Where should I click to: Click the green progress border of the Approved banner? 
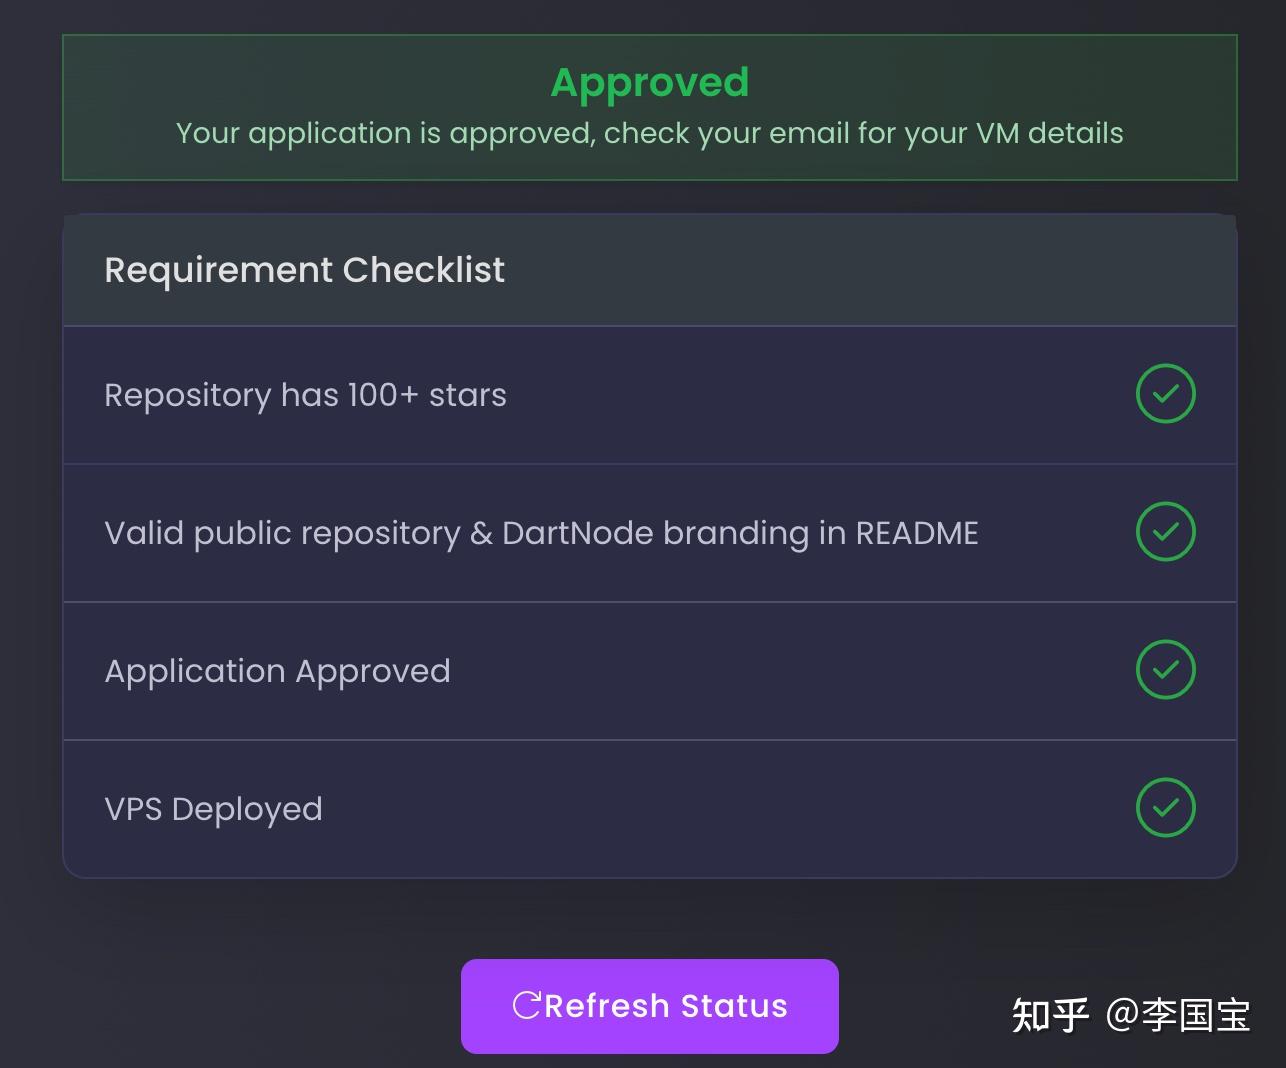point(649,35)
